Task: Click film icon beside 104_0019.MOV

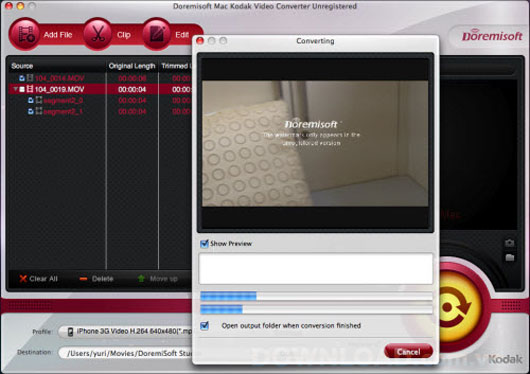Action: (x=30, y=89)
